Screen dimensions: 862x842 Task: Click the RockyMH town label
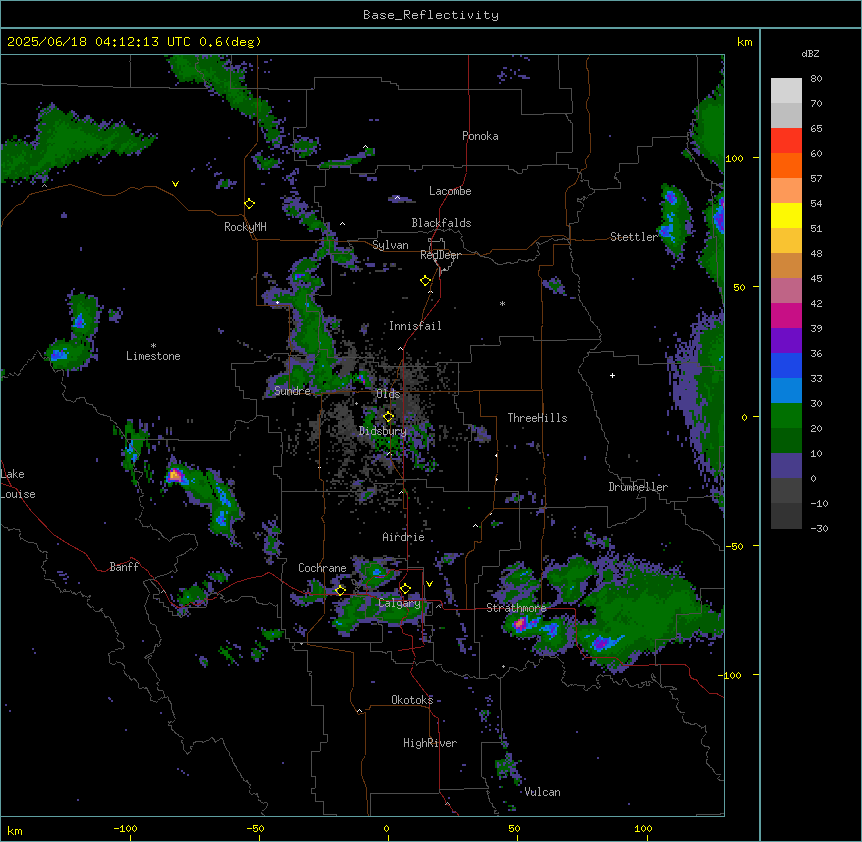point(245,227)
